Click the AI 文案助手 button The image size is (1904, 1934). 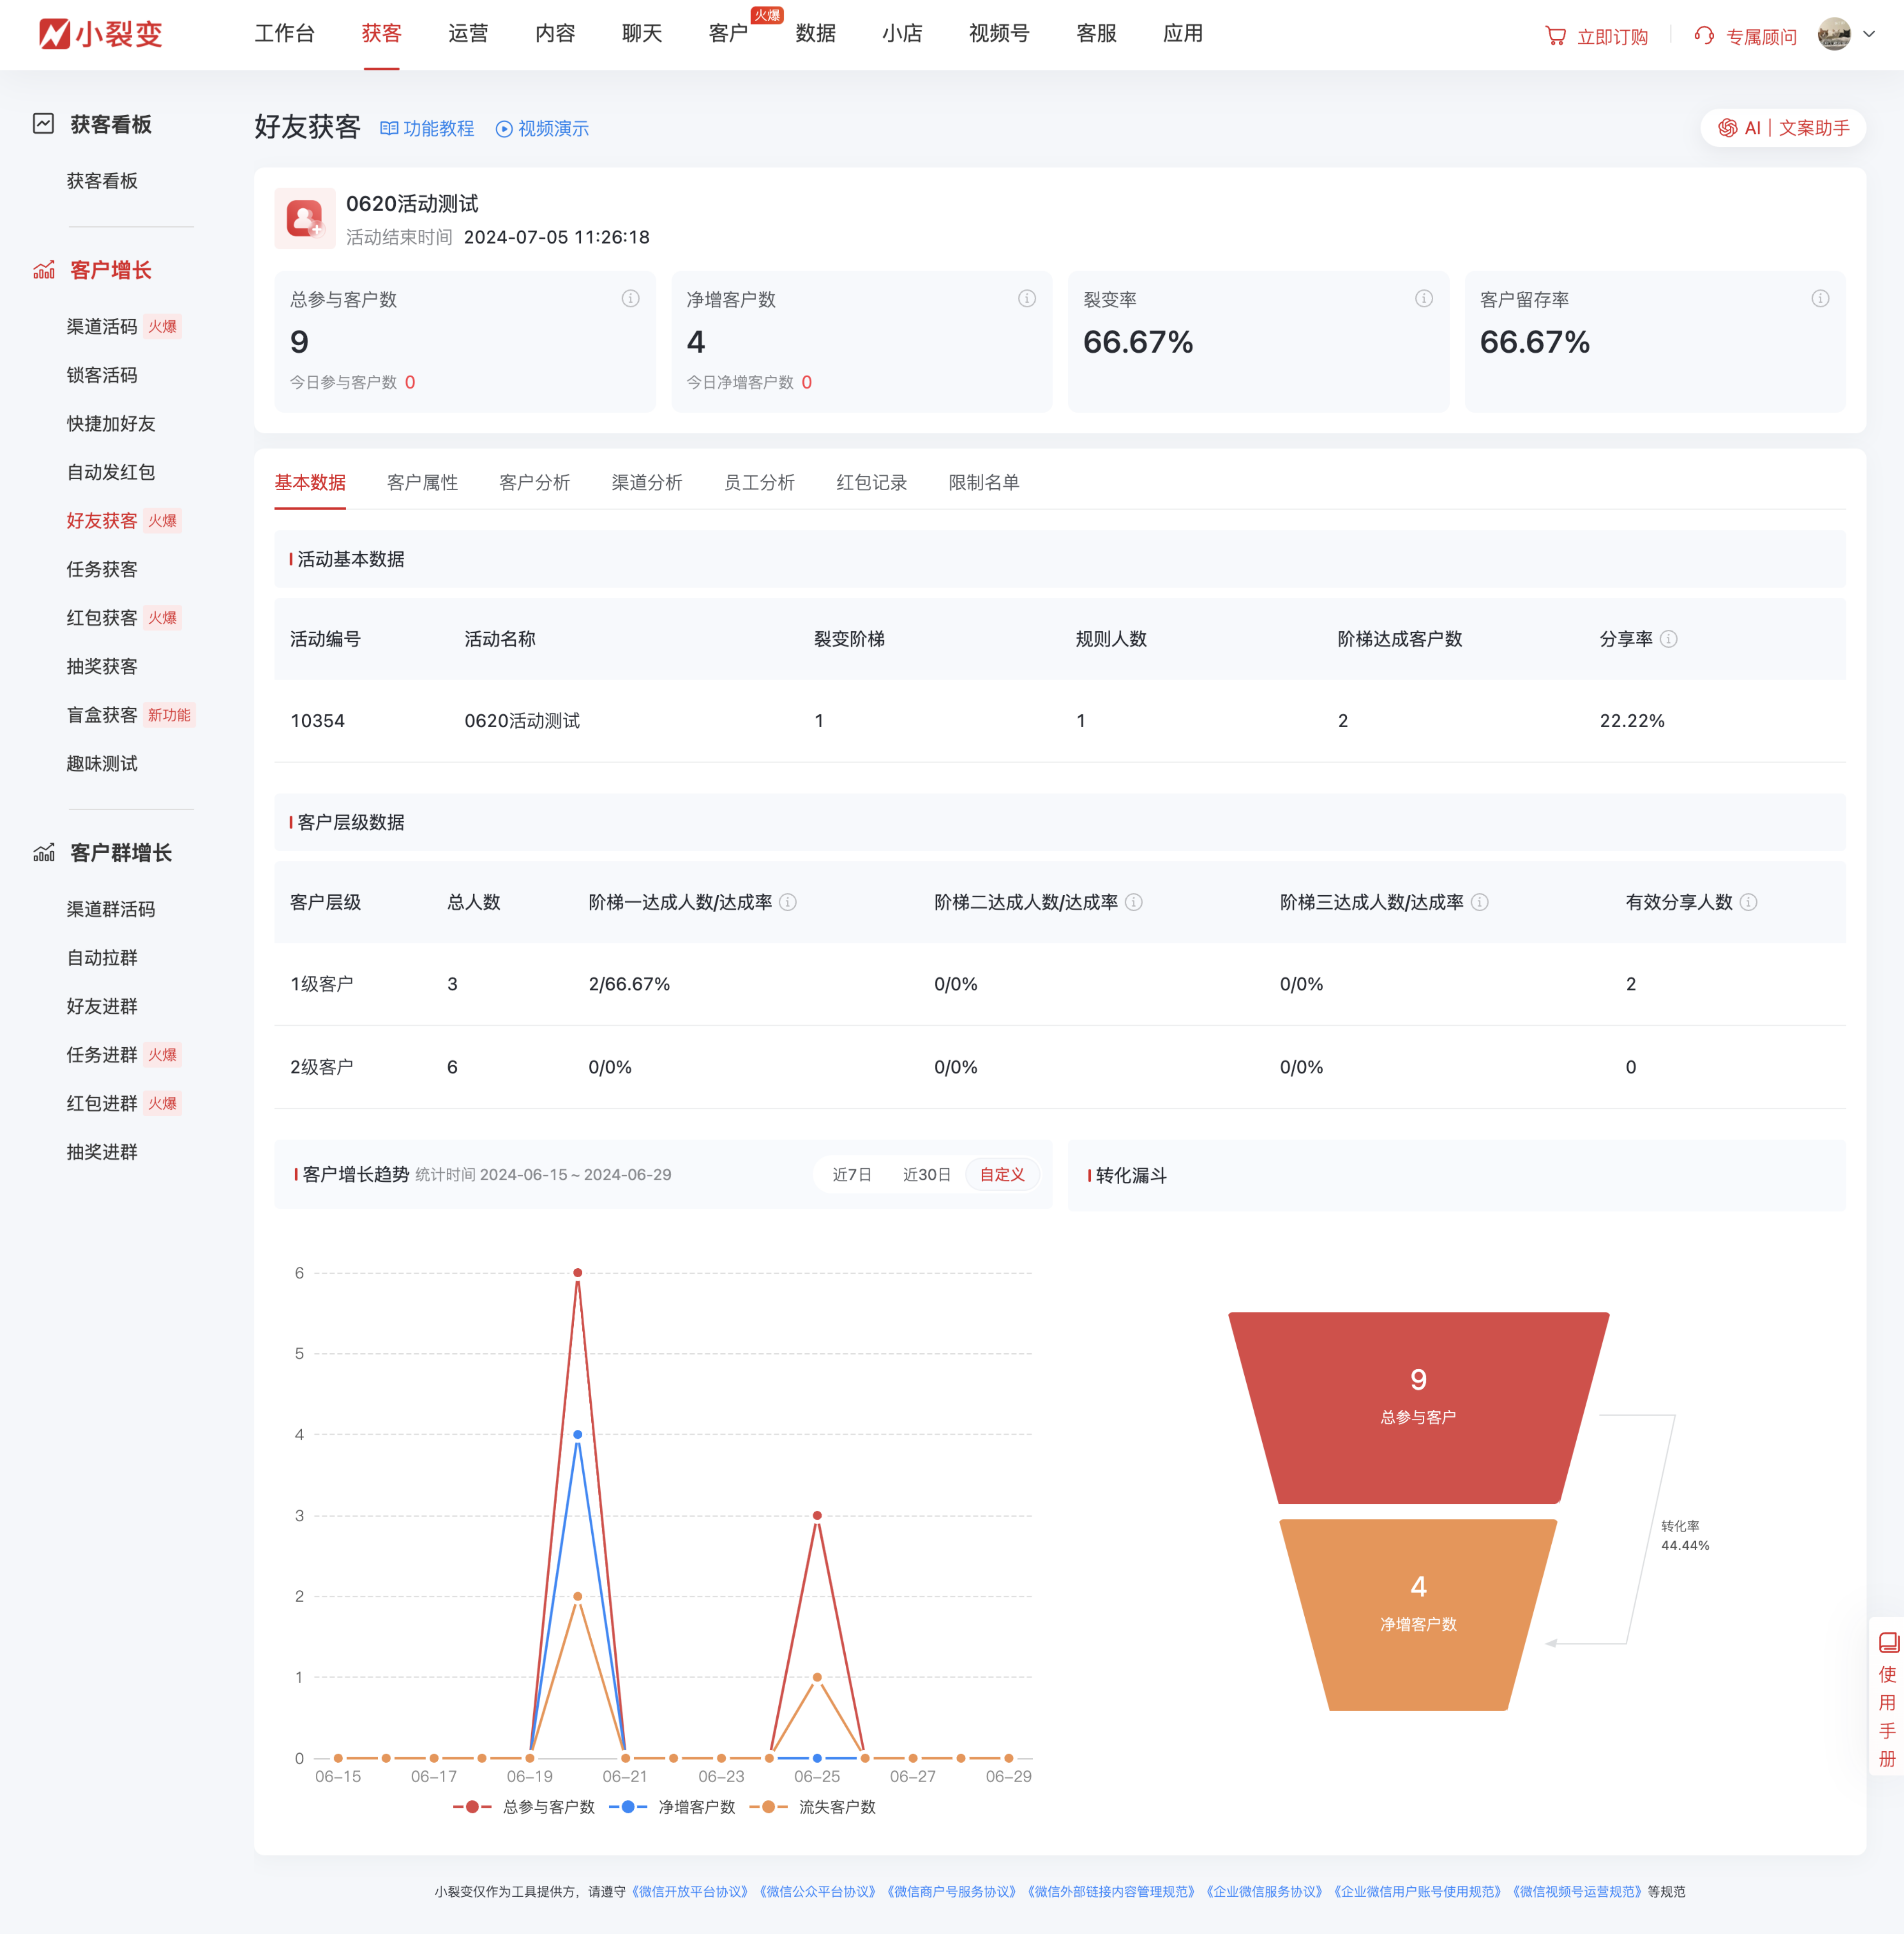pos(1783,128)
